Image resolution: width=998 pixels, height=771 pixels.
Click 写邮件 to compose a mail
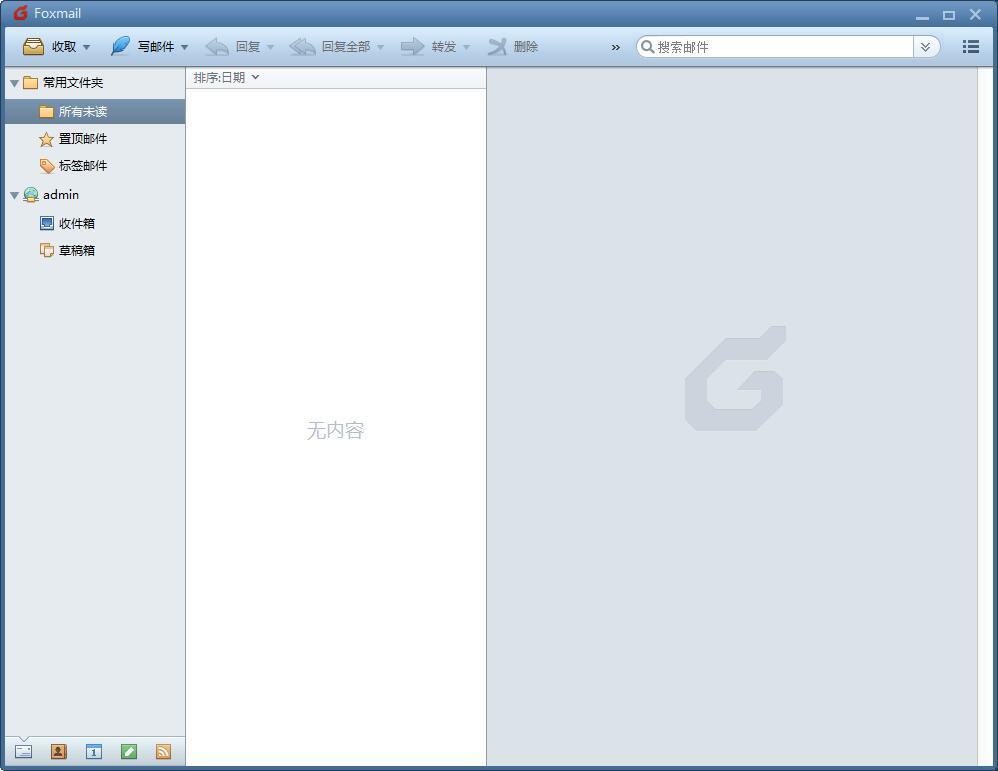coord(142,46)
